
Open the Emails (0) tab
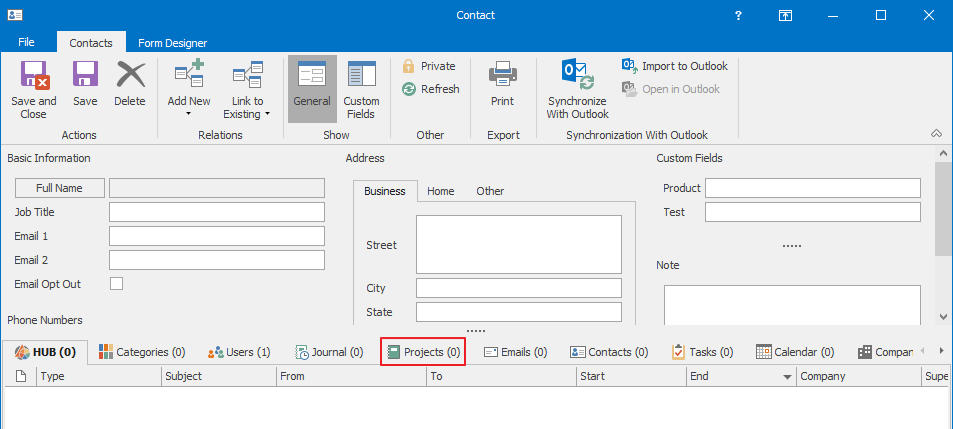(516, 352)
